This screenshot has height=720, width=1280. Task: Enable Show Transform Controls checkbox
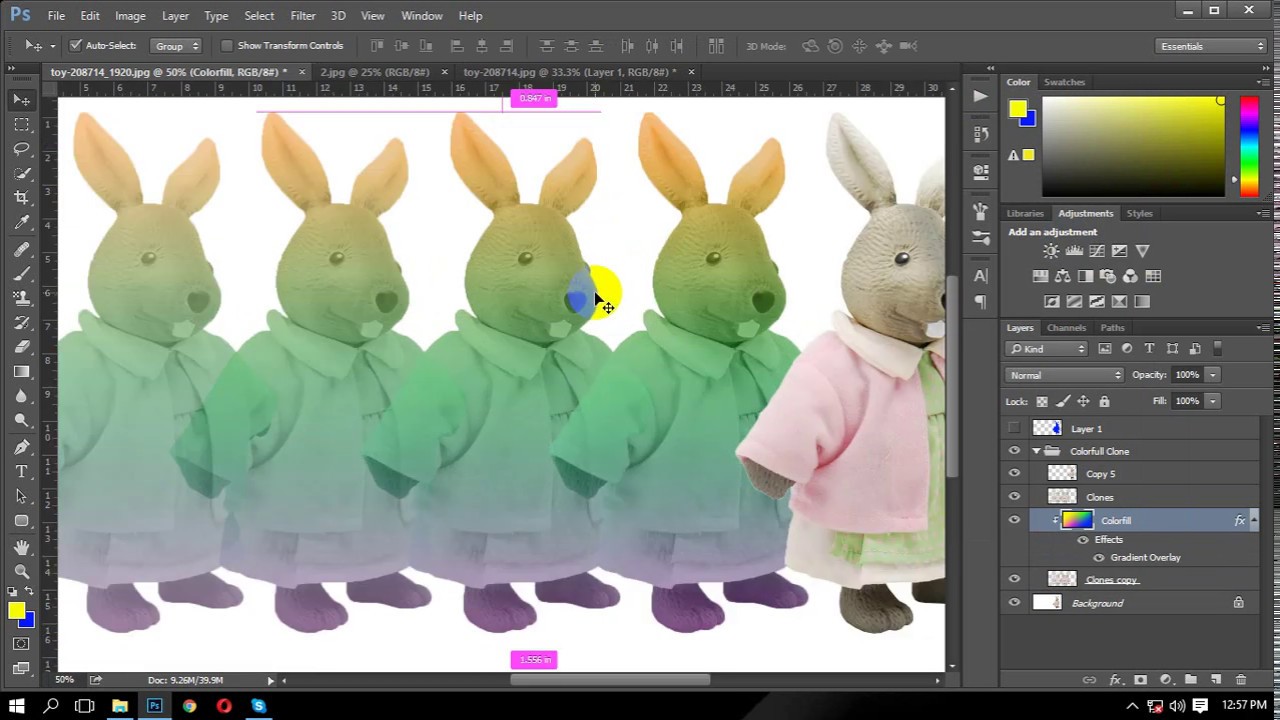(227, 46)
